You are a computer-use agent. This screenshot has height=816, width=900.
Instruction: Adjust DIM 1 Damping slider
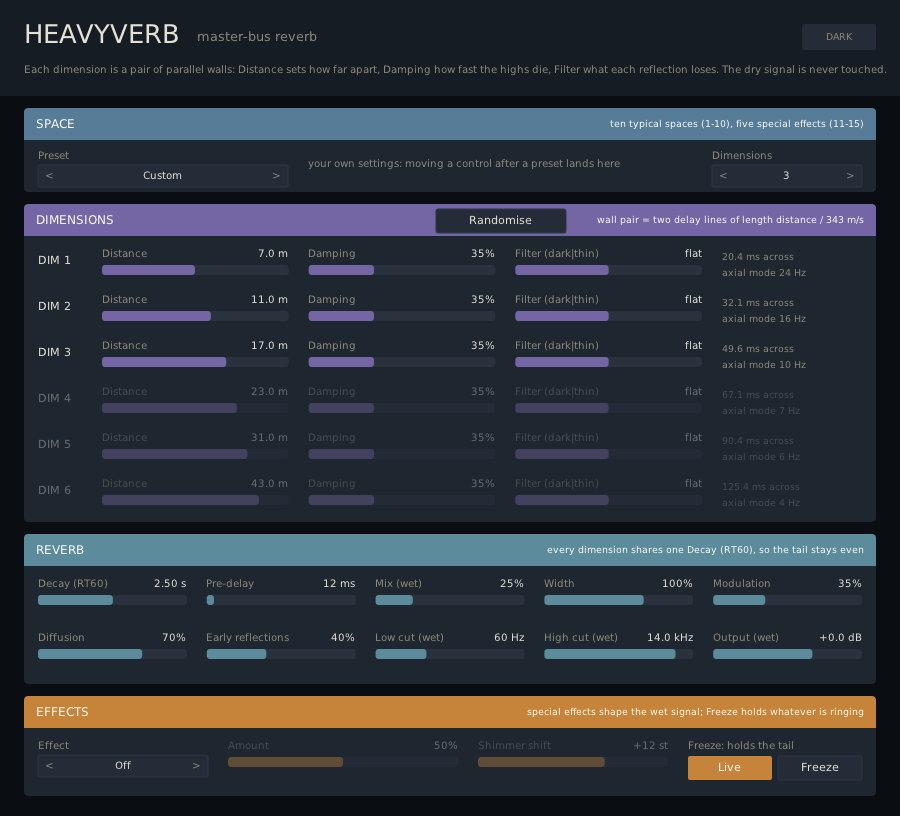[402, 270]
